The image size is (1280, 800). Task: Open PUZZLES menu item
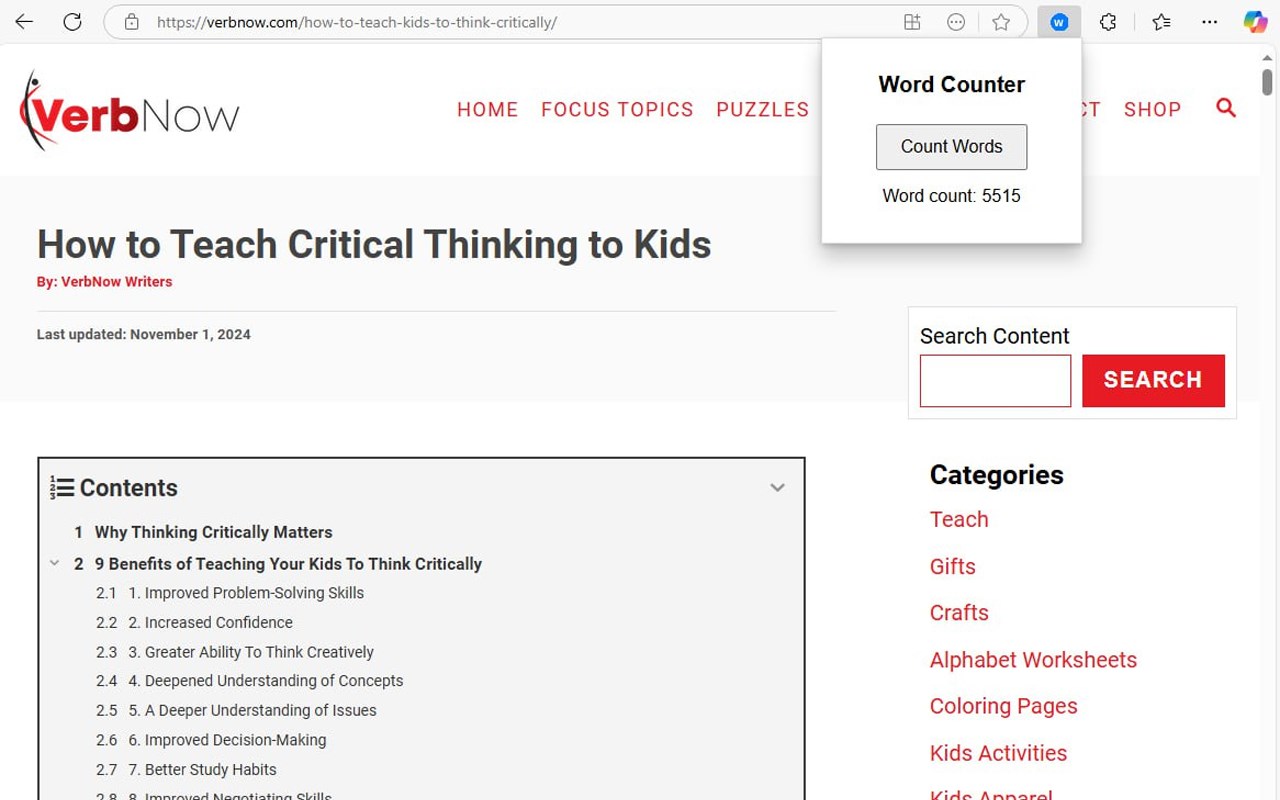tap(763, 110)
